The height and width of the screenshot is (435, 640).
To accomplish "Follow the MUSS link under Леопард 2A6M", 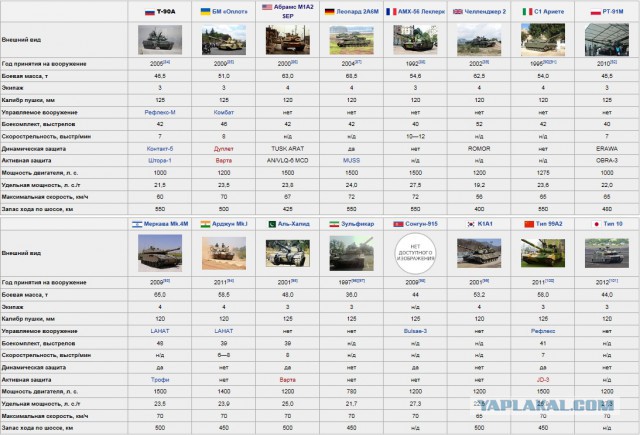I will click(x=351, y=161).
